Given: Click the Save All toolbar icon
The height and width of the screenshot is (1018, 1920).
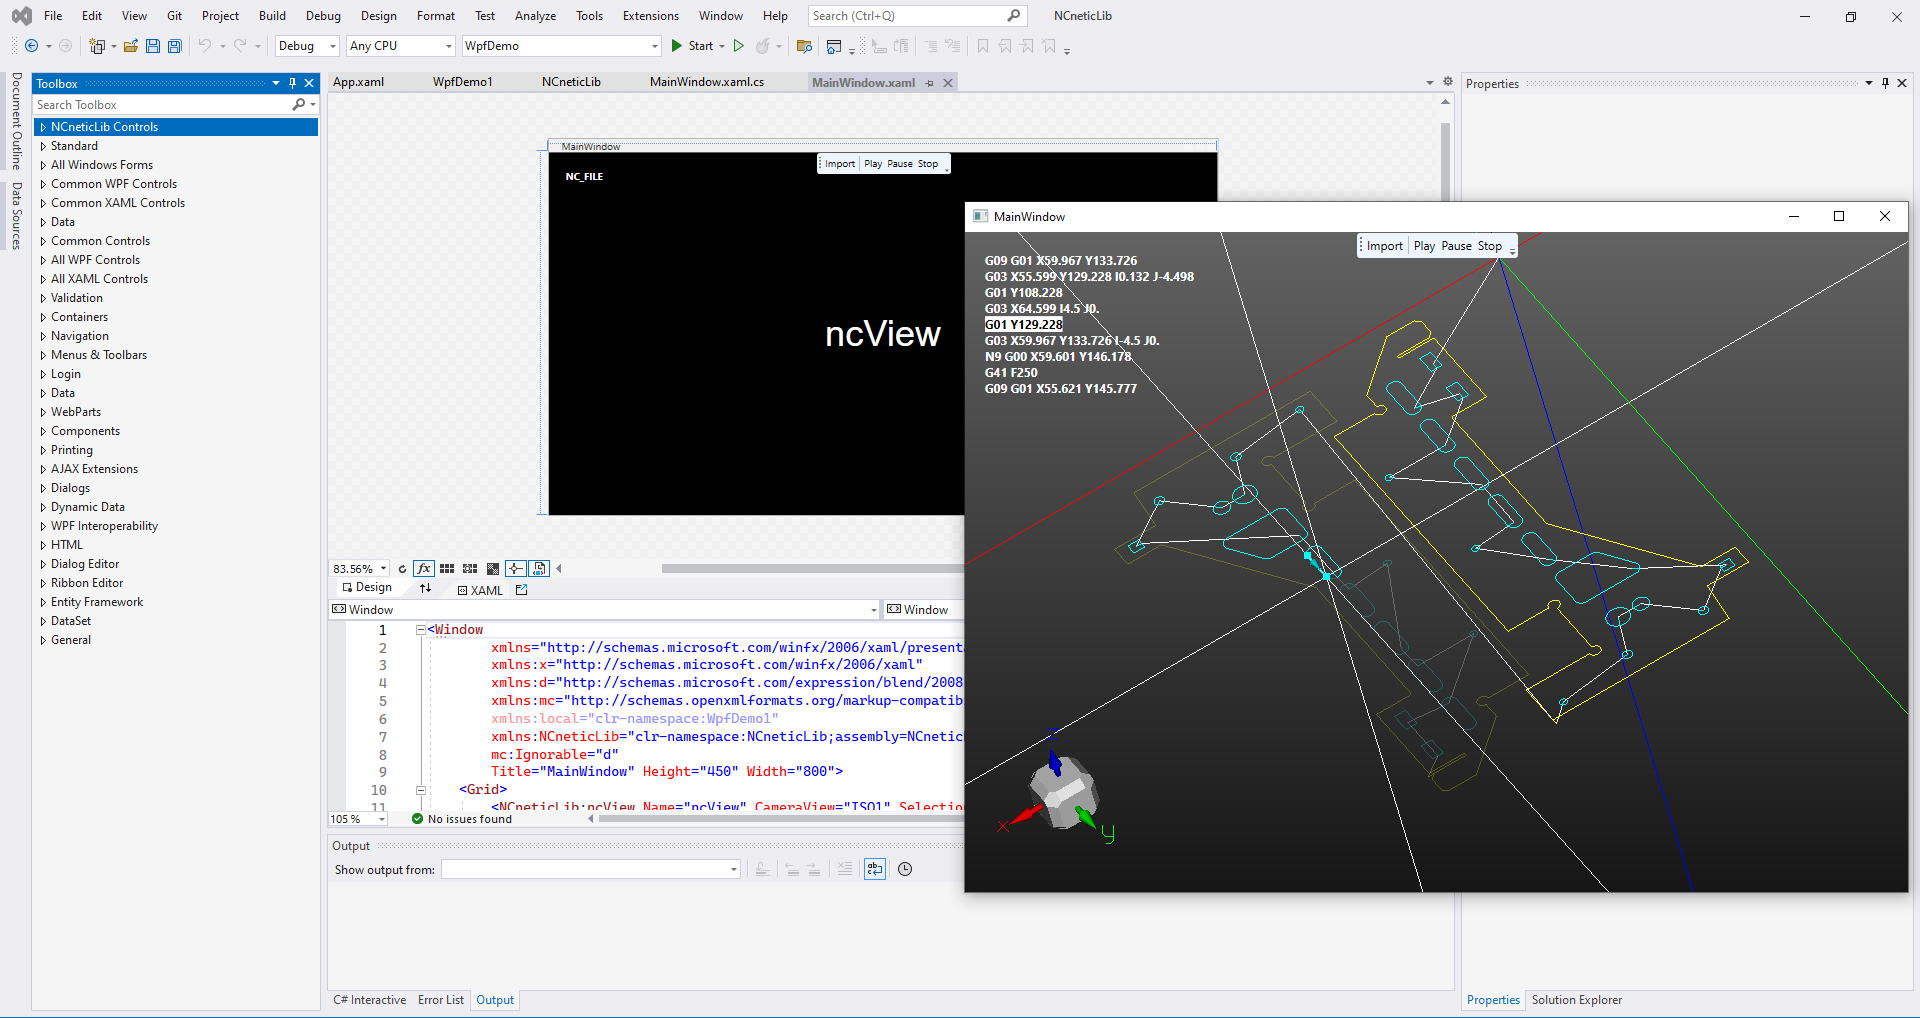Looking at the screenshot, I should point(175,46).
